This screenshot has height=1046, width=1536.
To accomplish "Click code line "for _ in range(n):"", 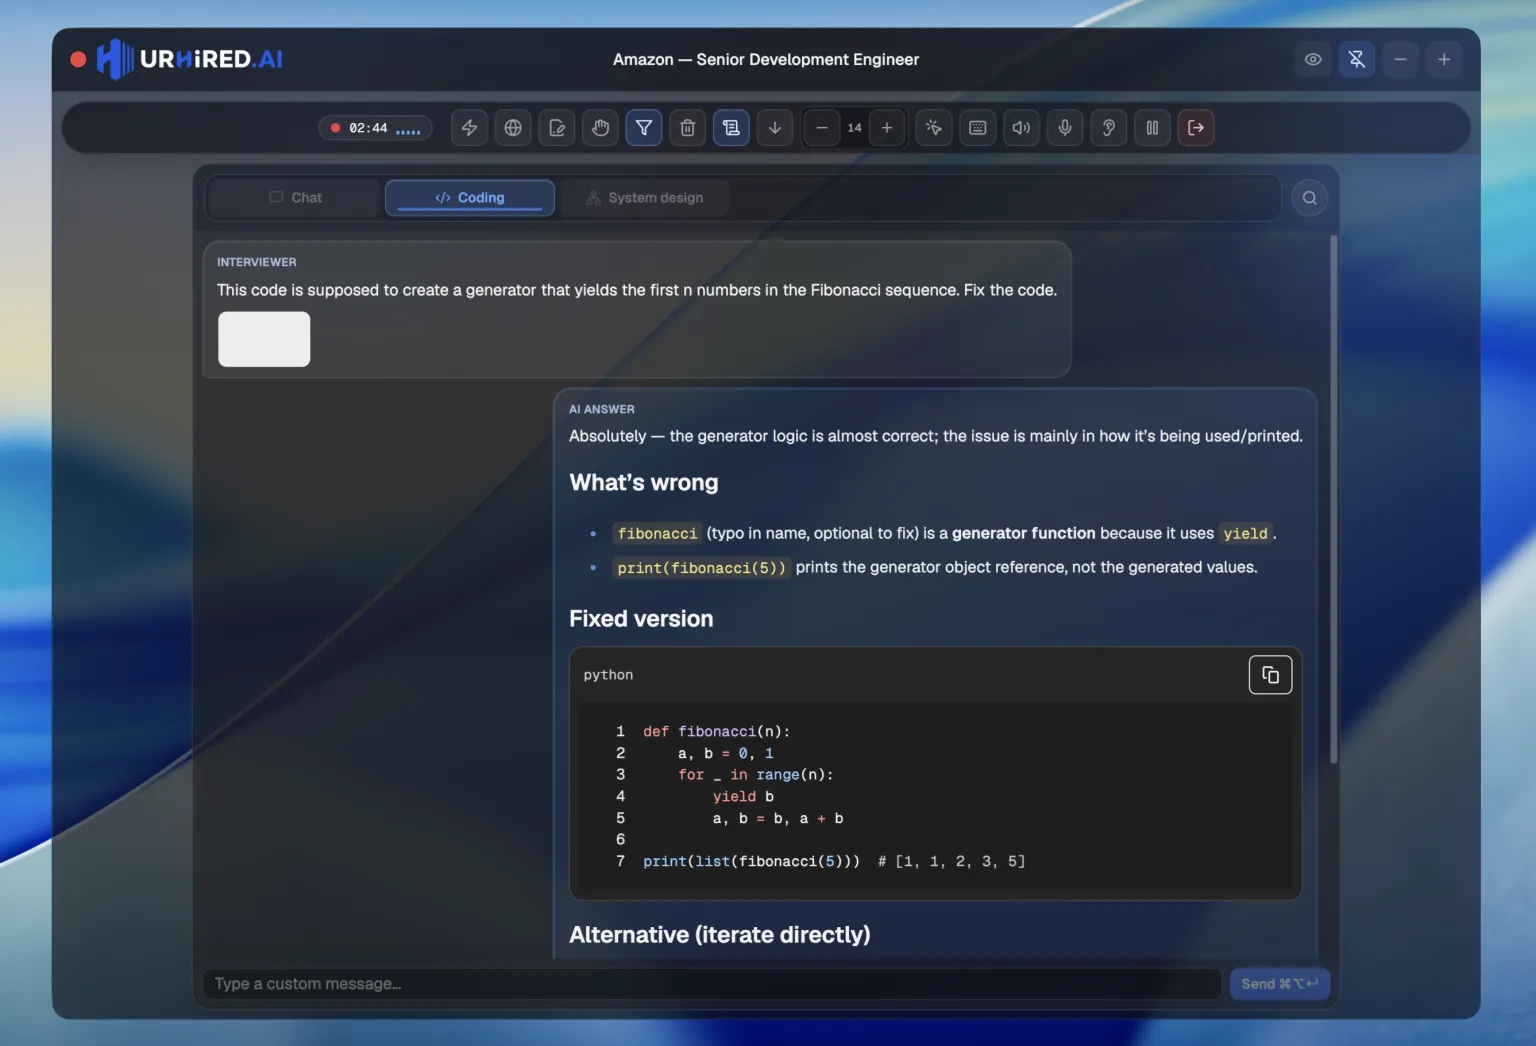I will 755,775.
